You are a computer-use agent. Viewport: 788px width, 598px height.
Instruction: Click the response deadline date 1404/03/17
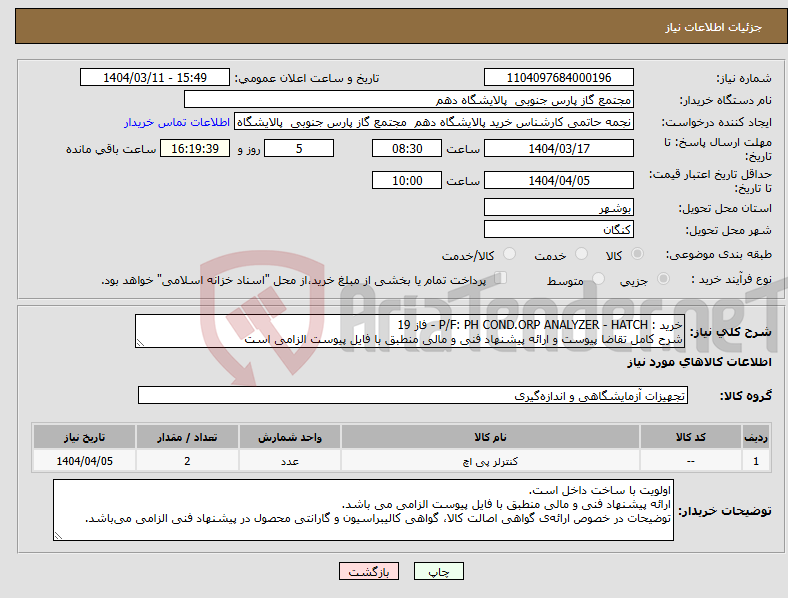tap(559, 149)
